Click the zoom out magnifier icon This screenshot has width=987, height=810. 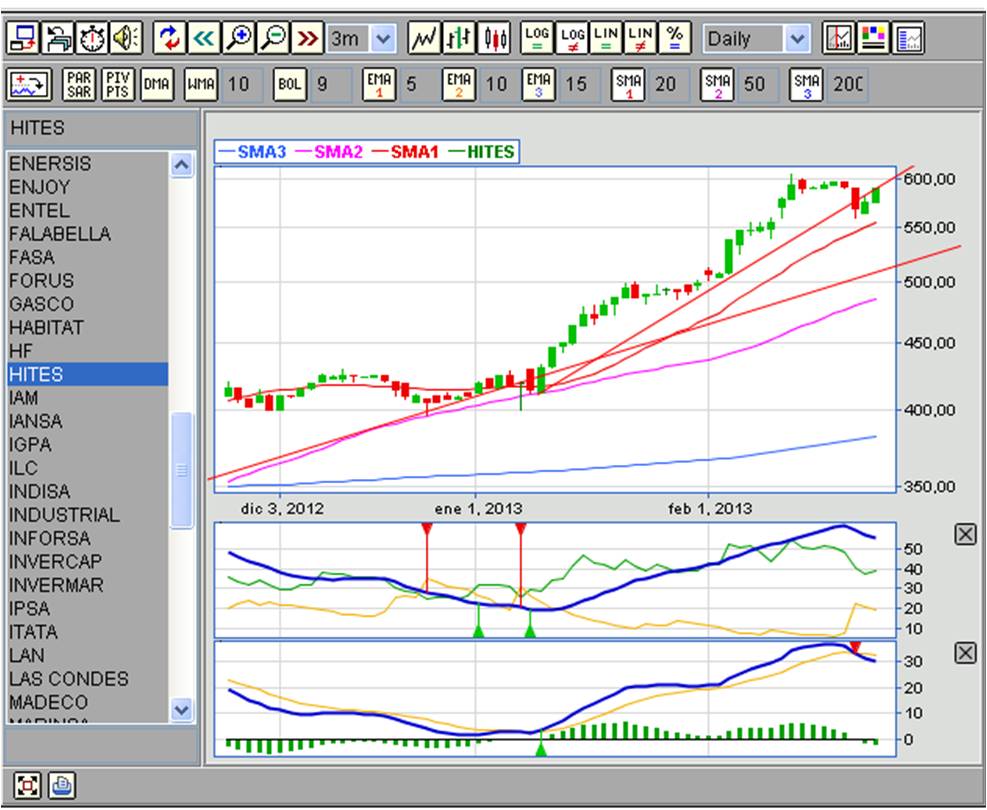(272, 39)
